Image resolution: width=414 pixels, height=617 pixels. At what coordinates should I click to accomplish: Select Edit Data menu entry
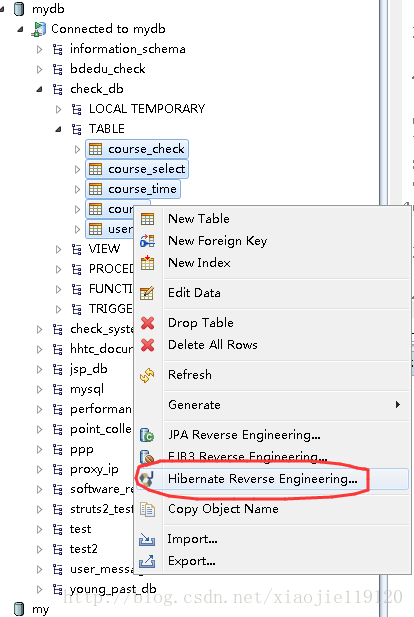click(272, 293)
